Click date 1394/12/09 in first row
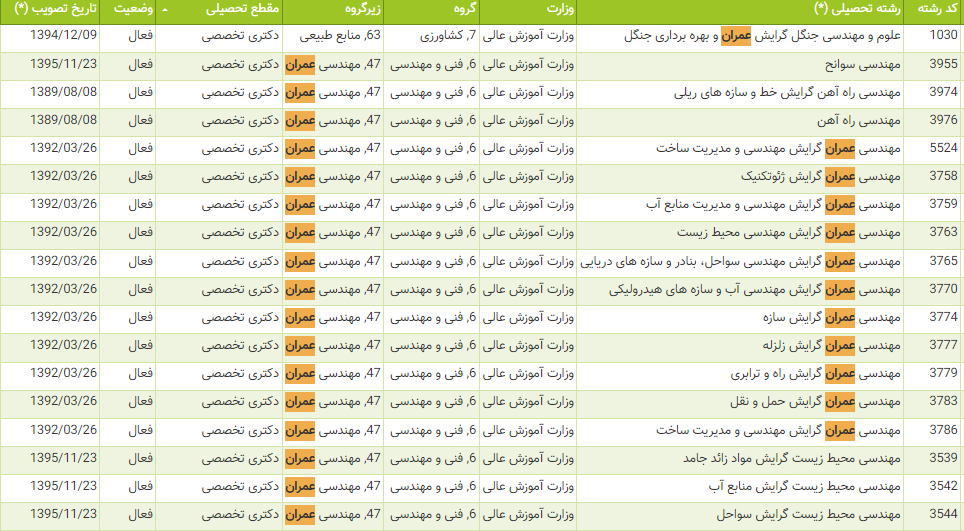The image size is (964, 531). click(x=63, y=35)
